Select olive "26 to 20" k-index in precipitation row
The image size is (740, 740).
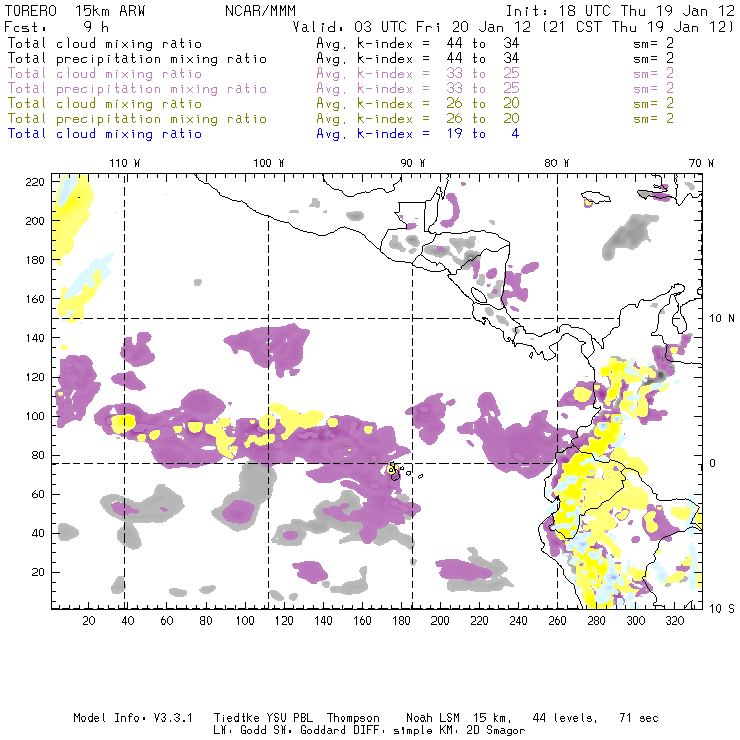(x=483, y=118)
